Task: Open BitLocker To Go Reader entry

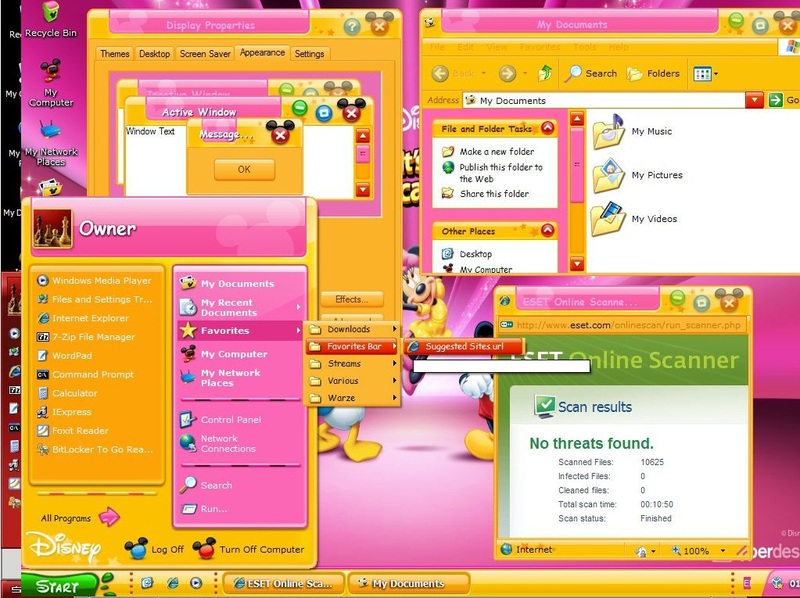Action: pyautogui.click(x=94, y=450)
